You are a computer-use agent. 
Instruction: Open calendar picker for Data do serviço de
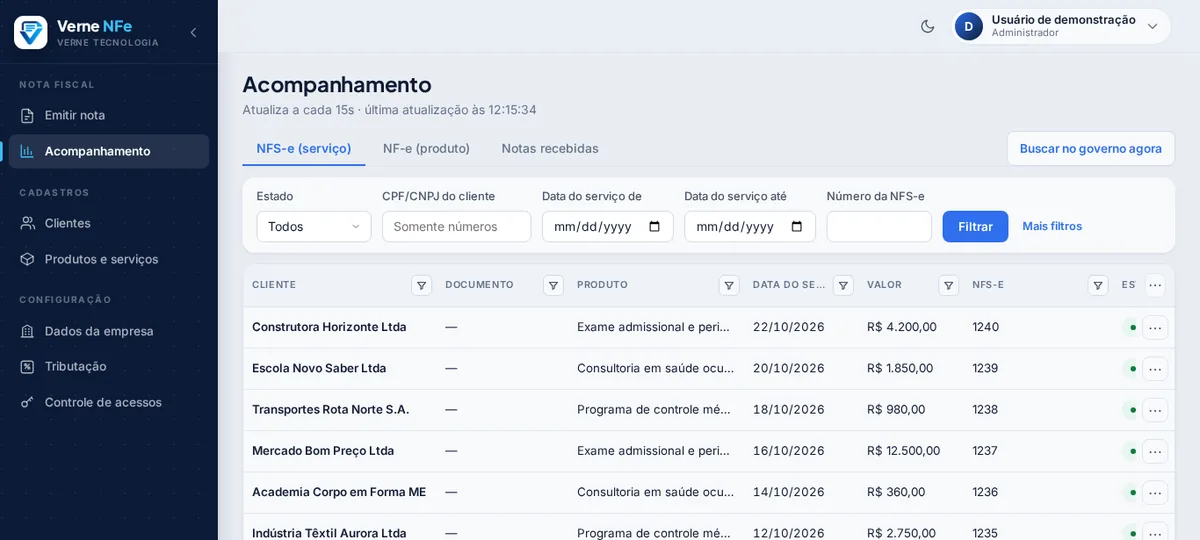[655, 226]
